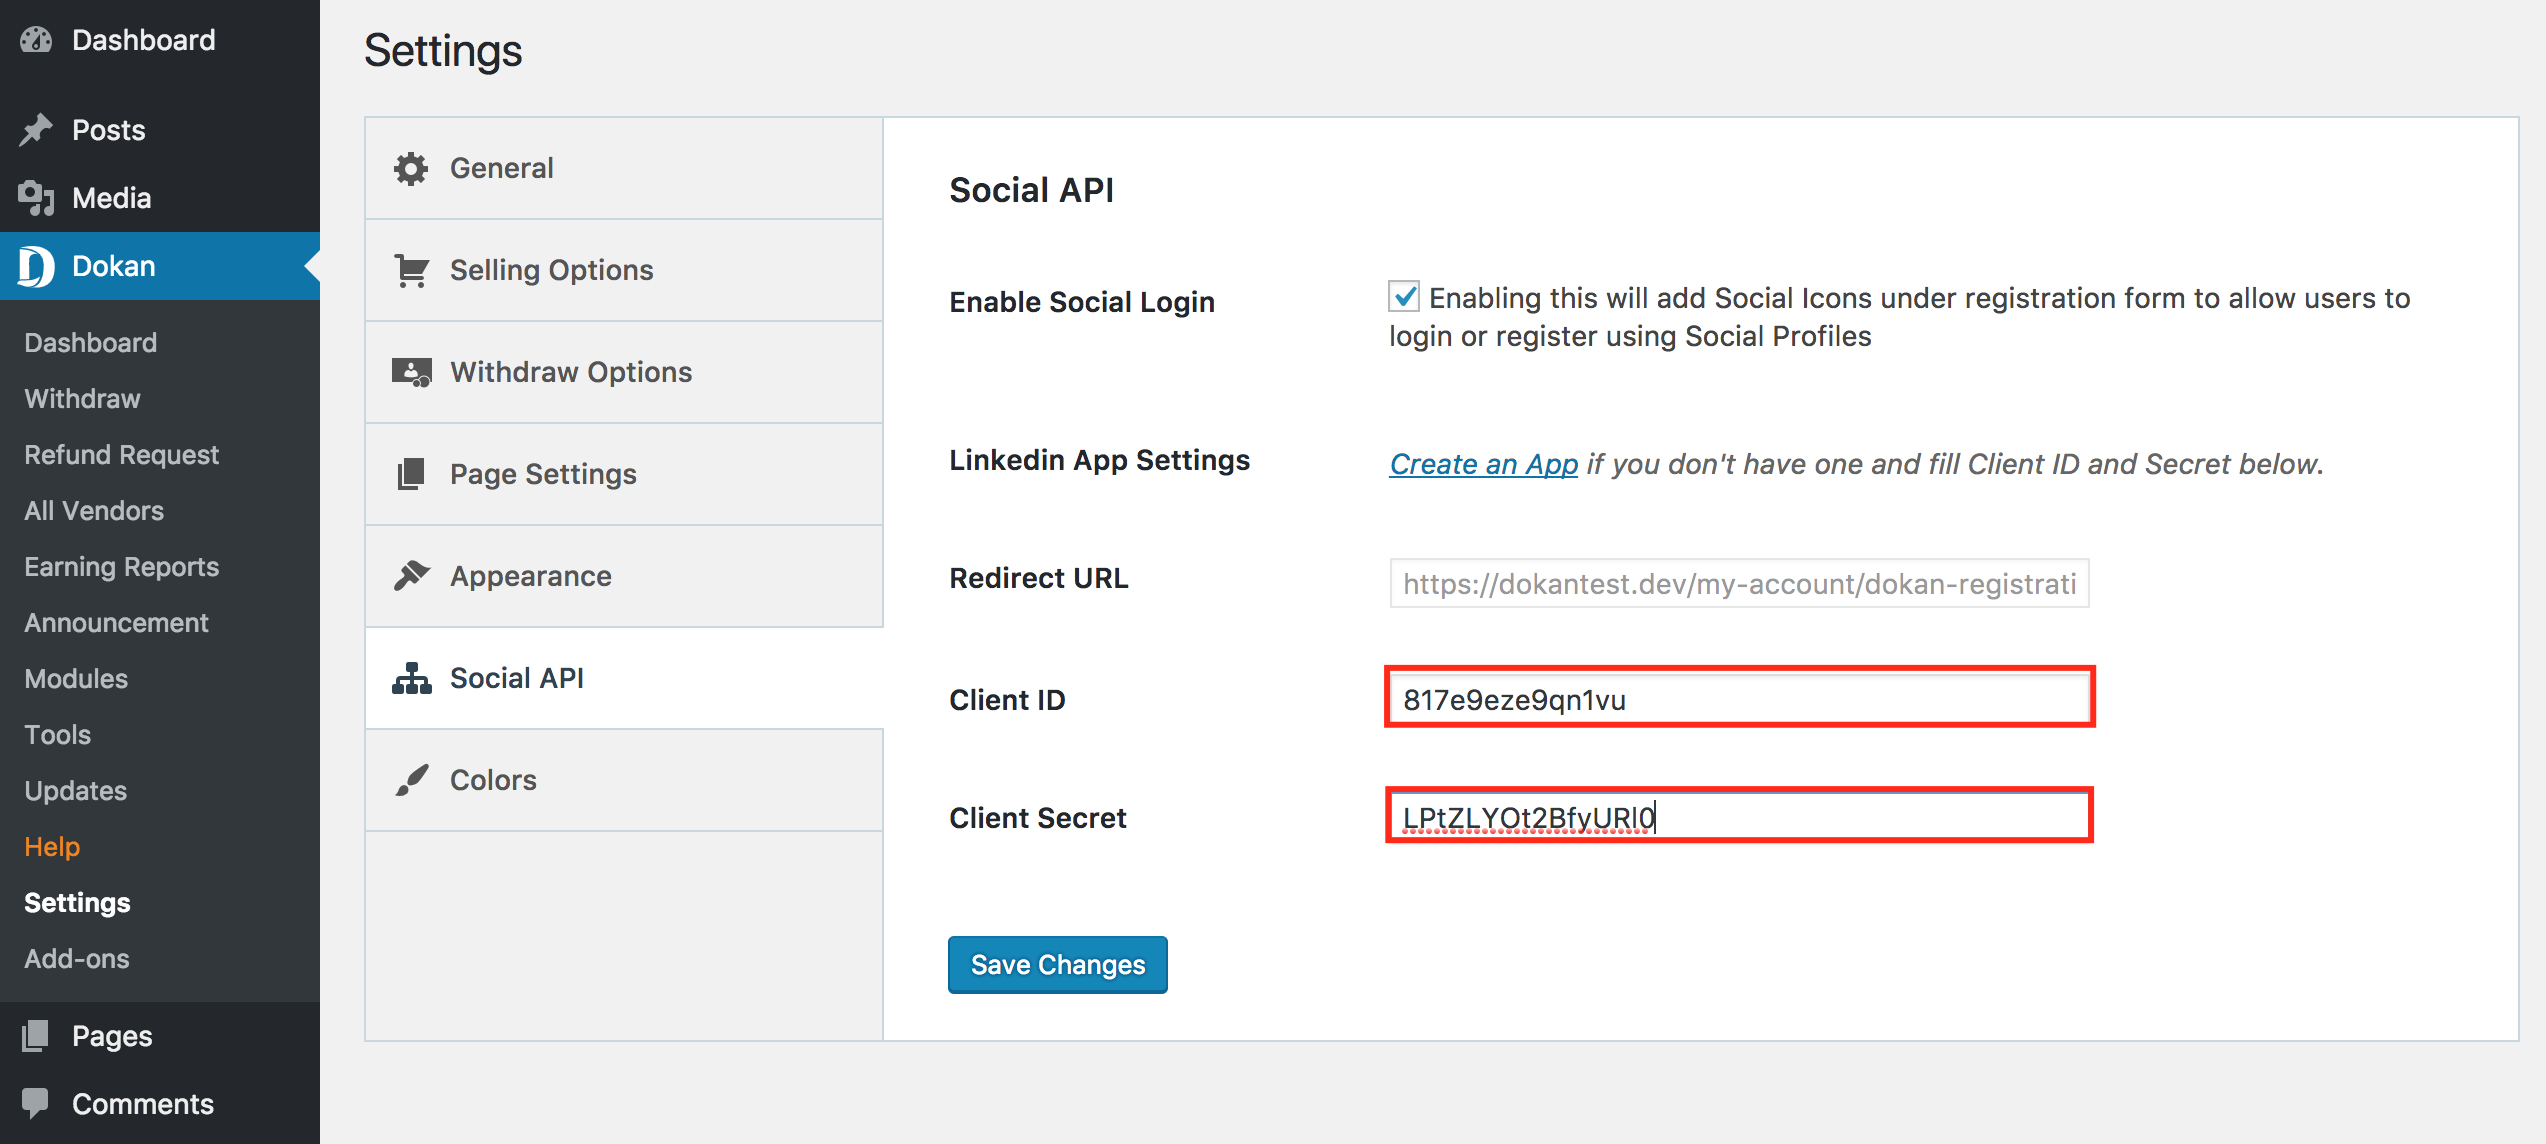Go to the Withdraw submenu page
2546x1144 pixels.
coord(82,399)
